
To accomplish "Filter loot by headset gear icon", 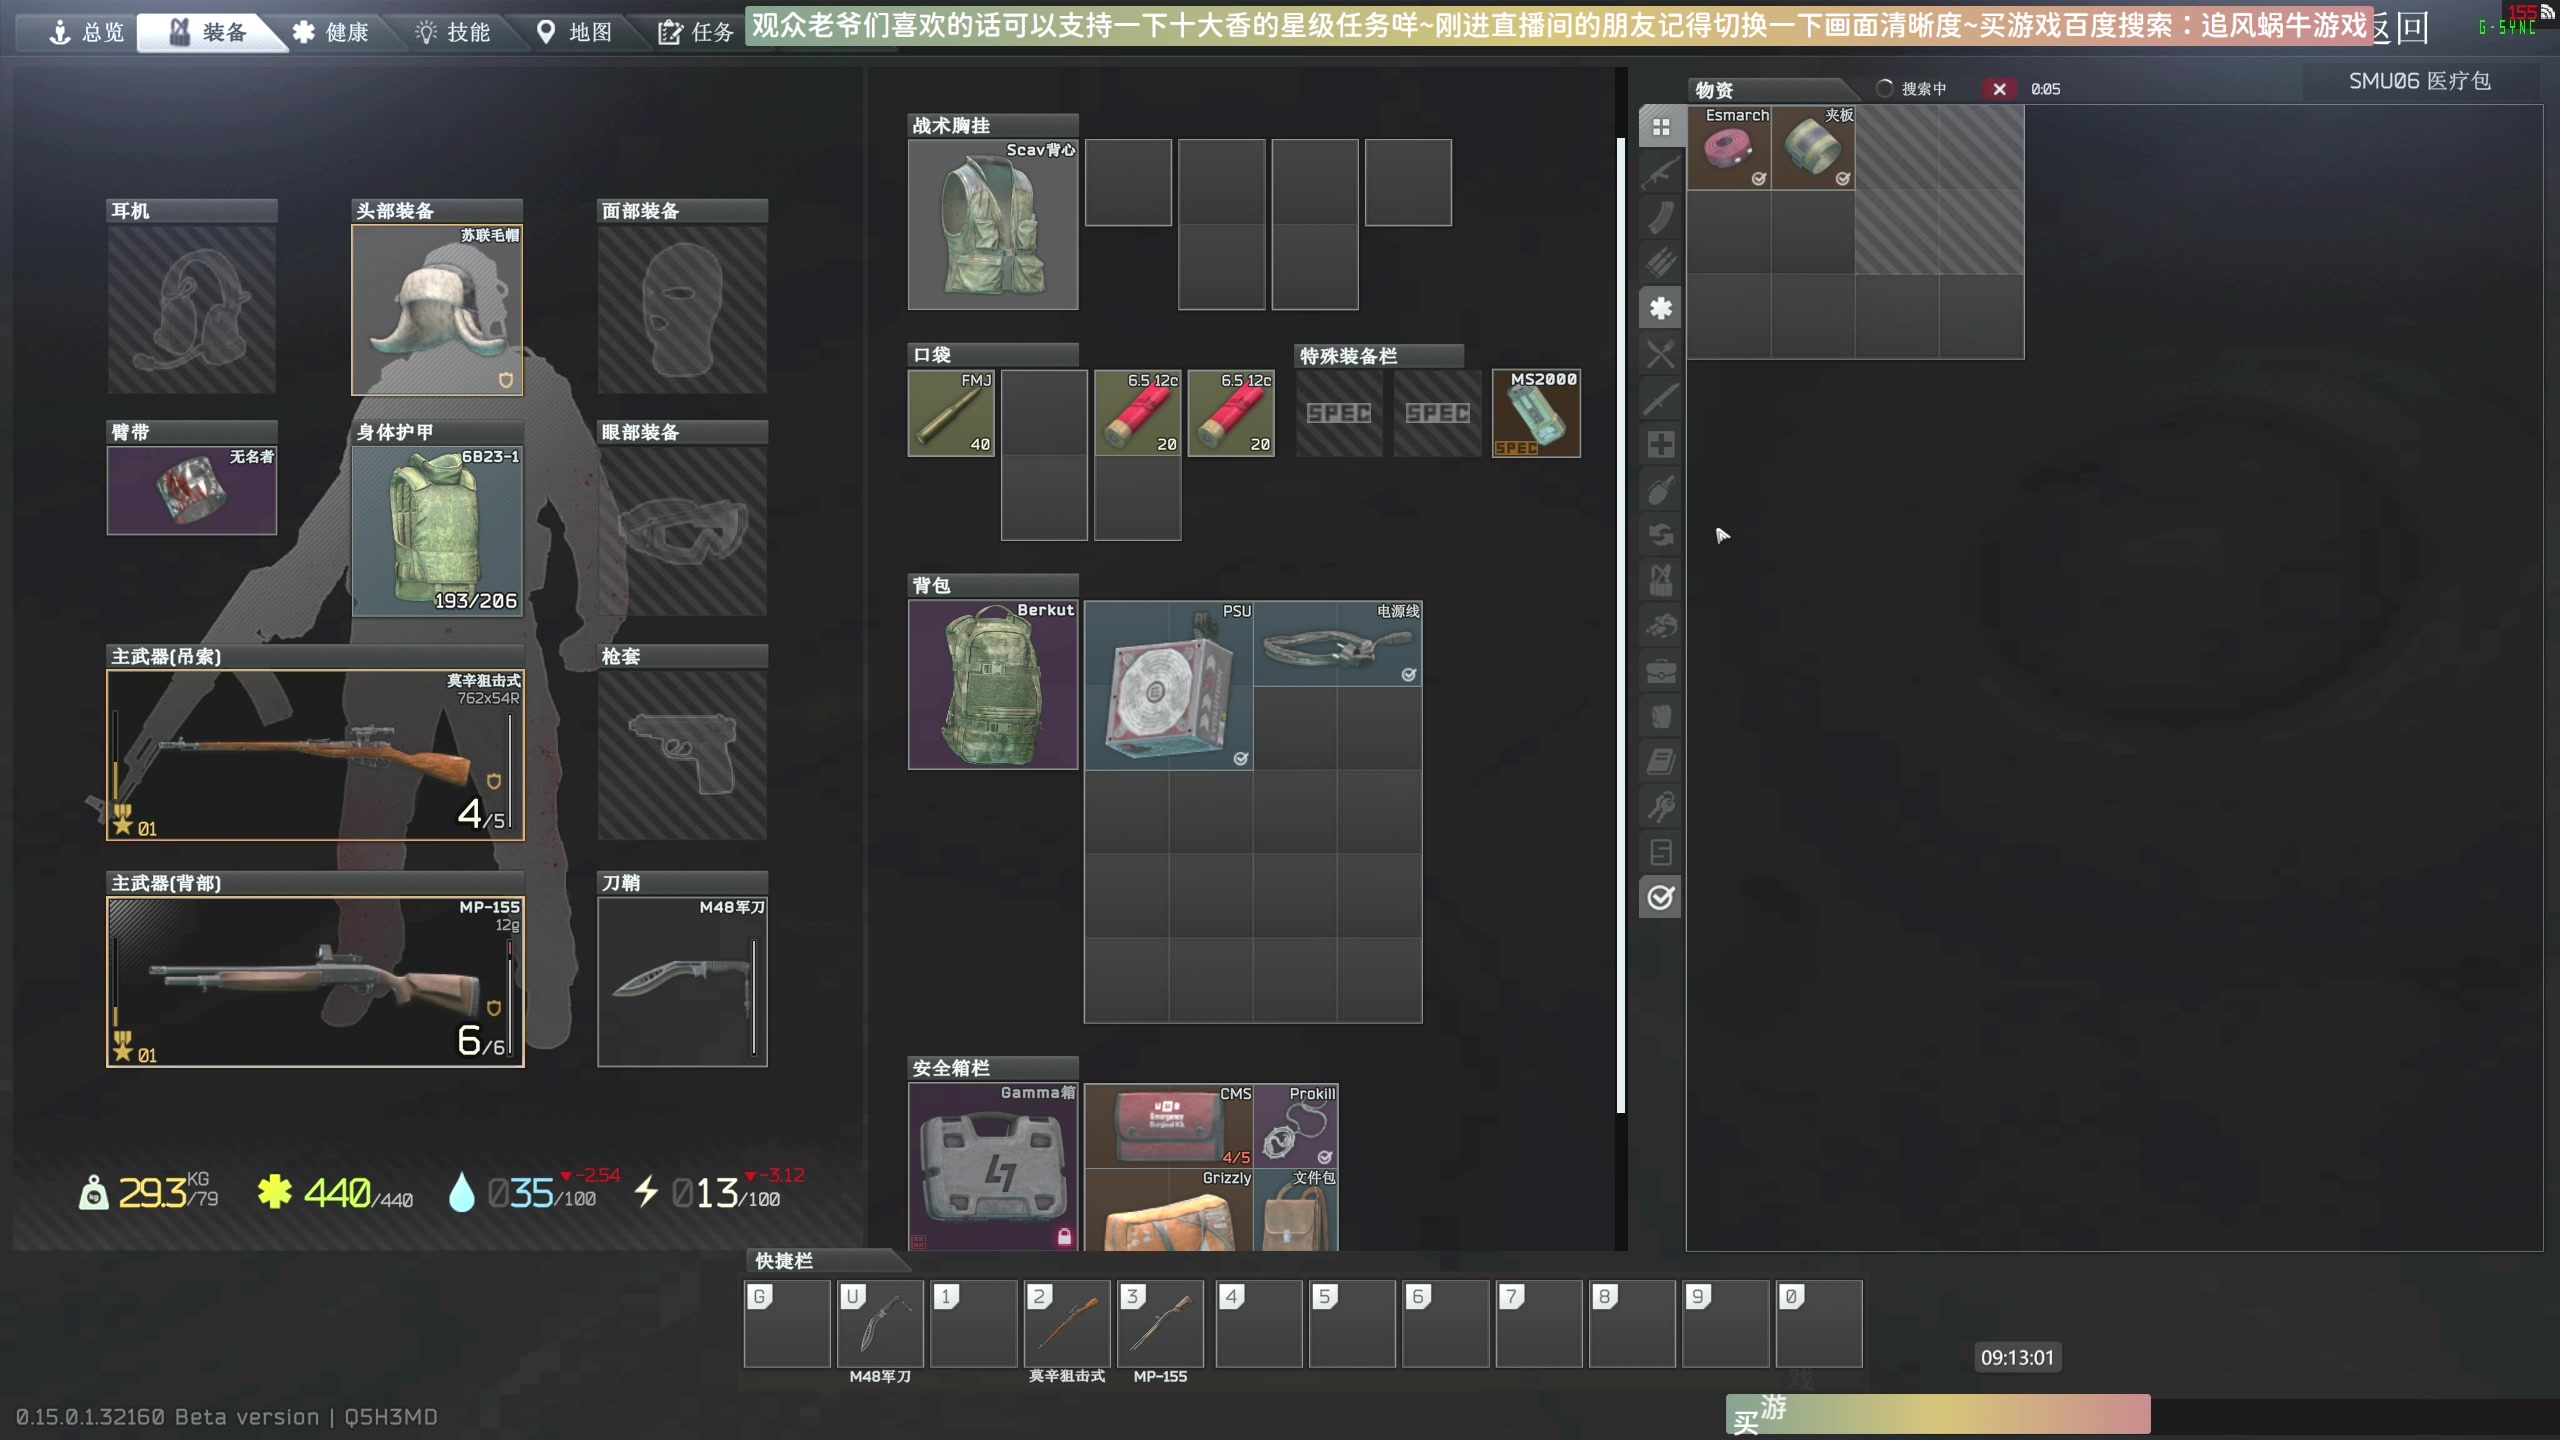I will tap(1661, 626).
